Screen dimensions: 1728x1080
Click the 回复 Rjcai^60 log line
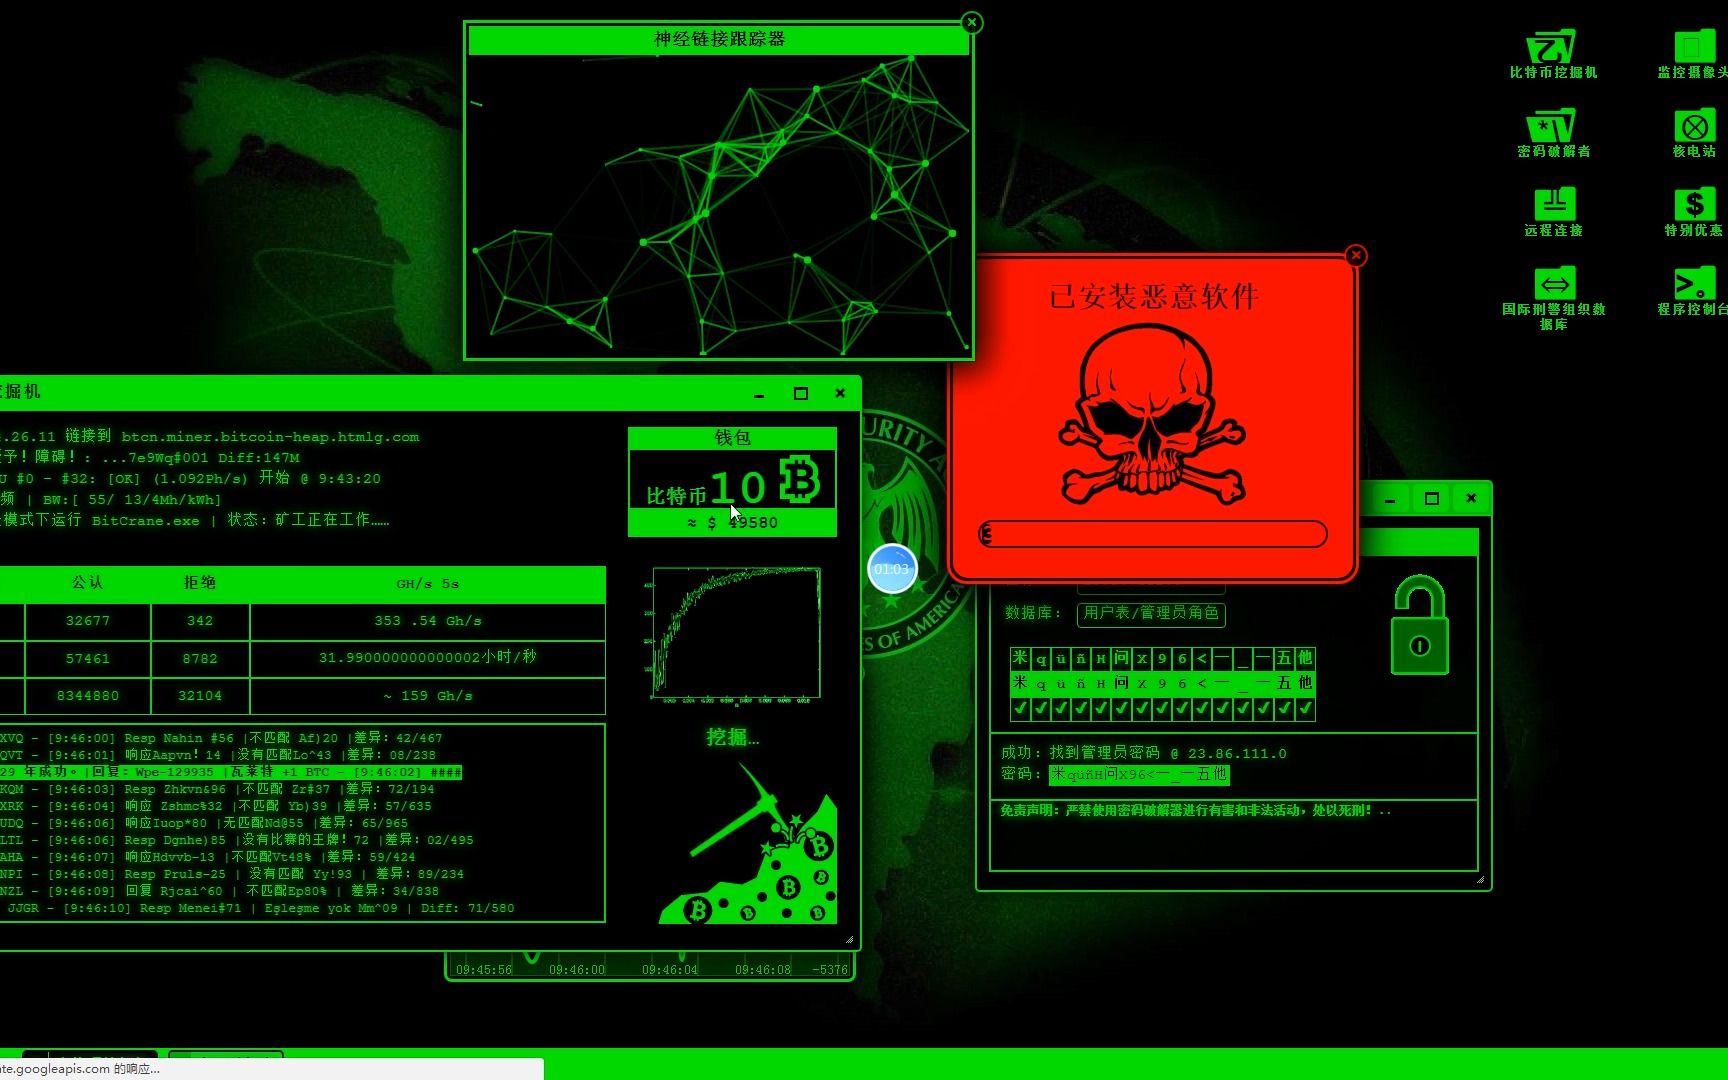[219, 891]
